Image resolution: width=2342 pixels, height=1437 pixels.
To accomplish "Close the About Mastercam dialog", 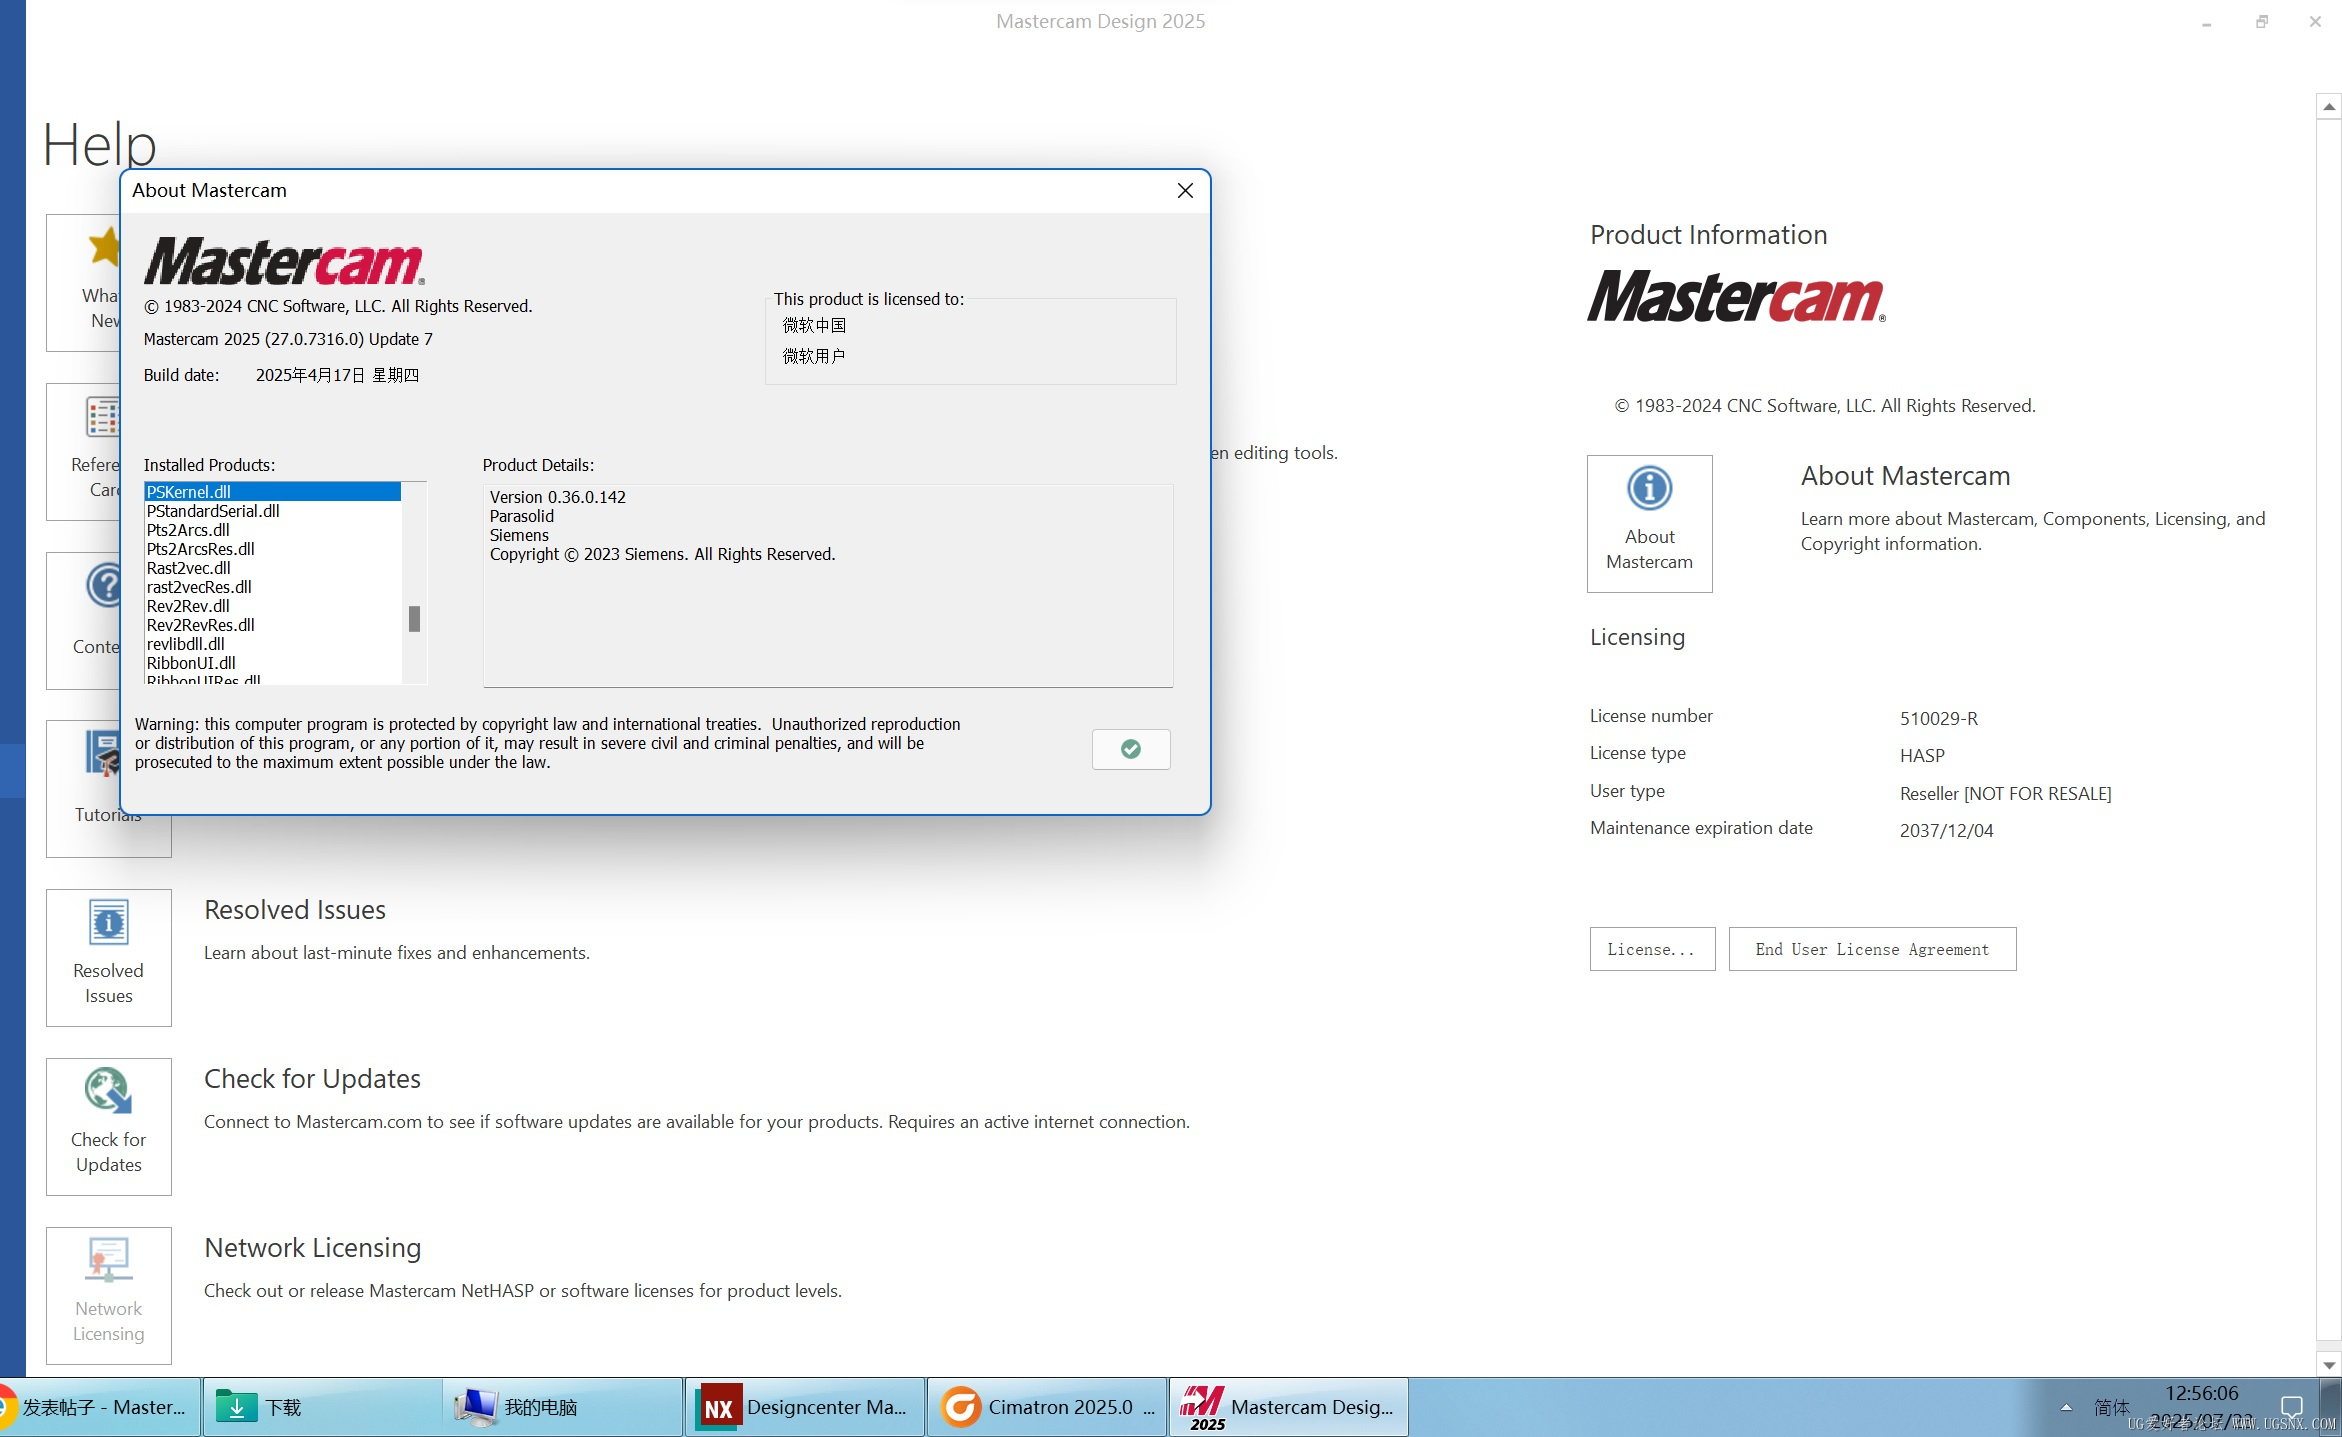I will tap(1185, 190).
